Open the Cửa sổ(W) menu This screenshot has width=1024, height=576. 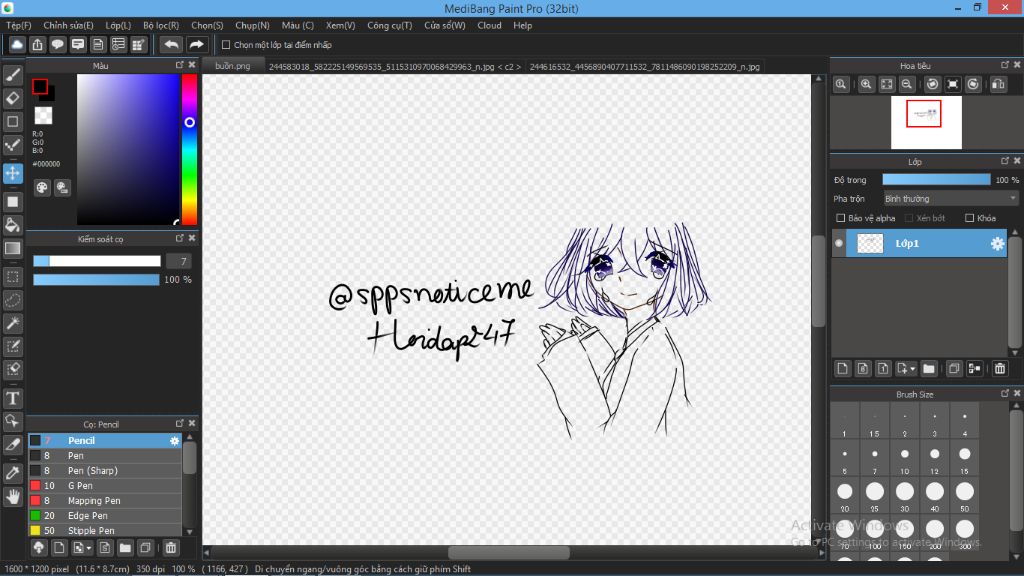pos(445,25)
